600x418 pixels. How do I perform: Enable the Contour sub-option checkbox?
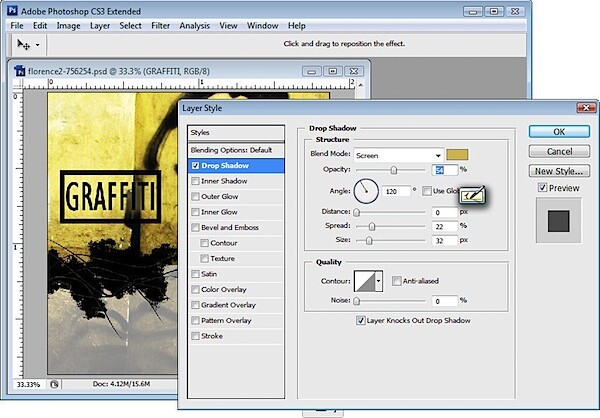pos(204,243)
